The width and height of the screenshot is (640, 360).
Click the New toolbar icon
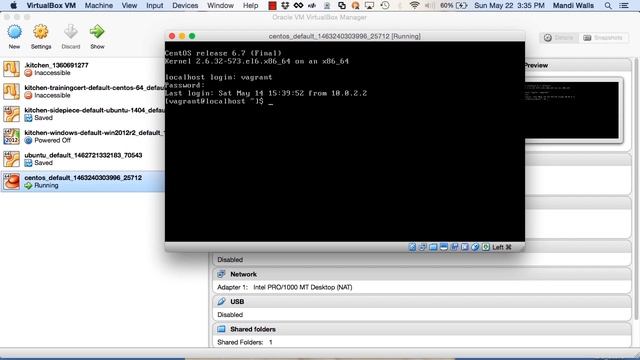point(14,32)
